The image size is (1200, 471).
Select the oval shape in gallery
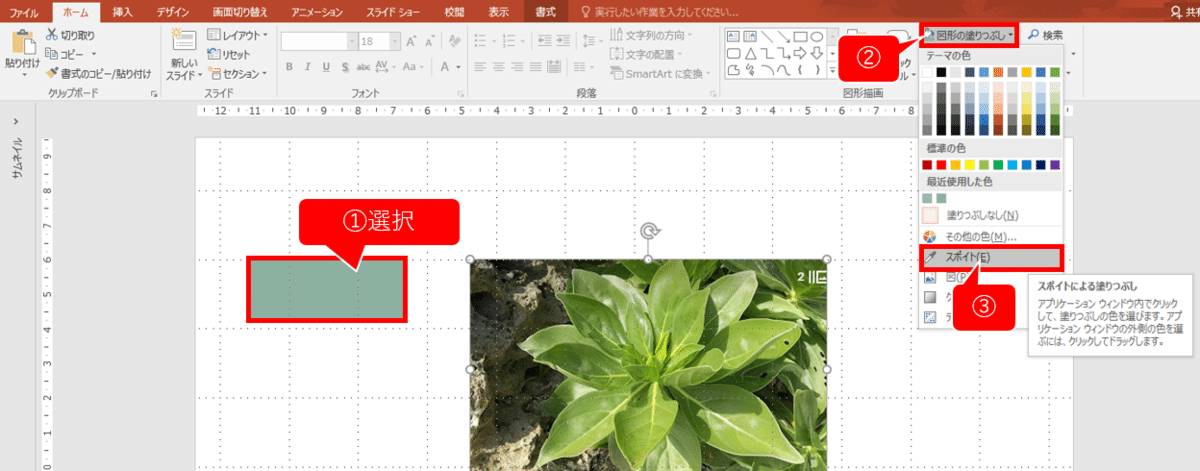pos(816,36)
